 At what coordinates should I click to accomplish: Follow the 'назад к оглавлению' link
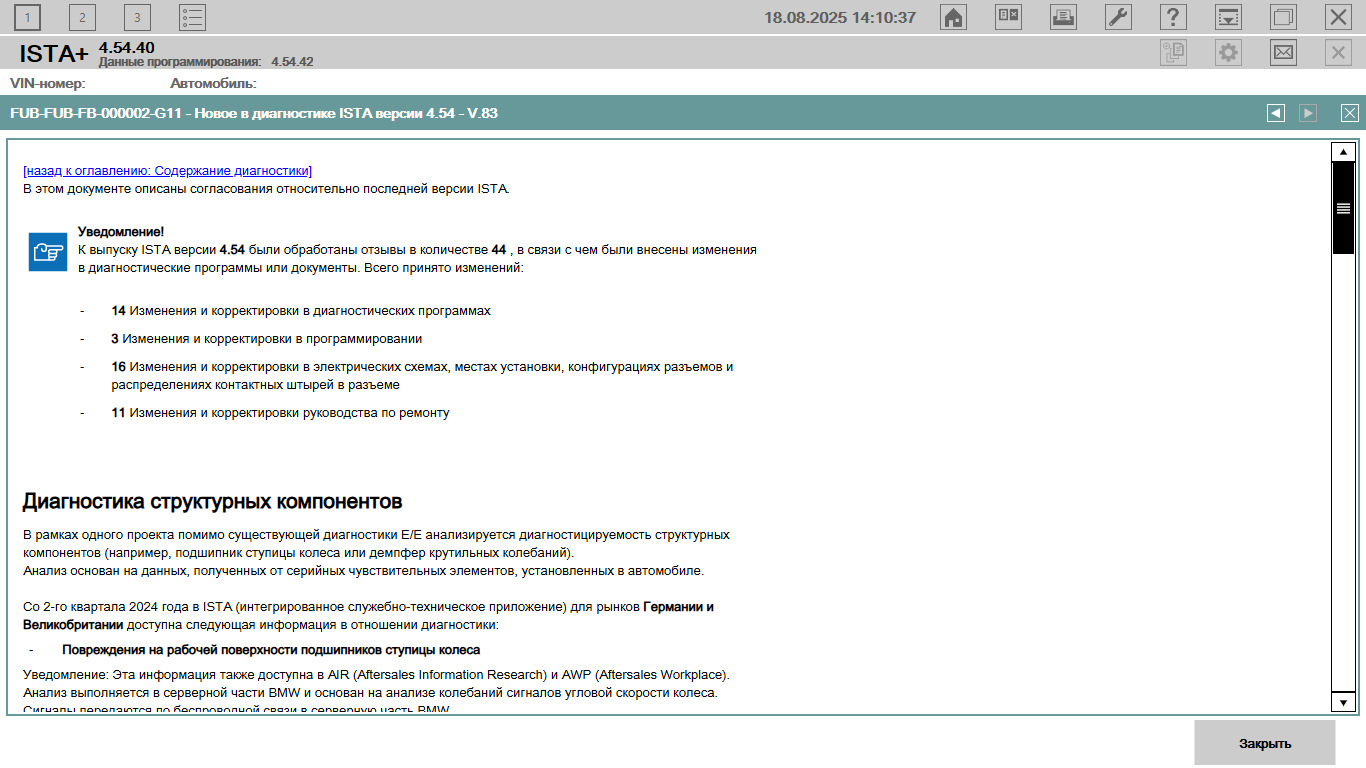tap(168, 171)
